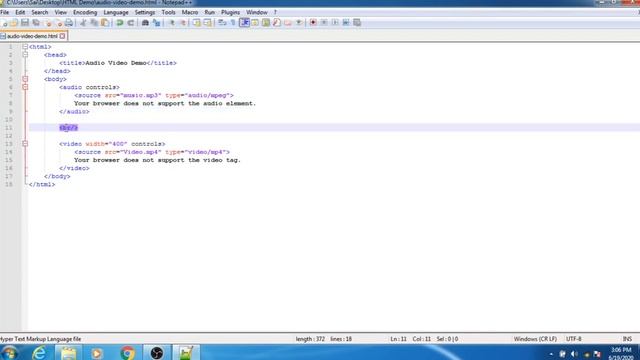Image resolution: width=640 pixels, height=360 pixels.
Task: Click the volume speaker tray icon
Action: pyautogui.click(x=574, y=354)
